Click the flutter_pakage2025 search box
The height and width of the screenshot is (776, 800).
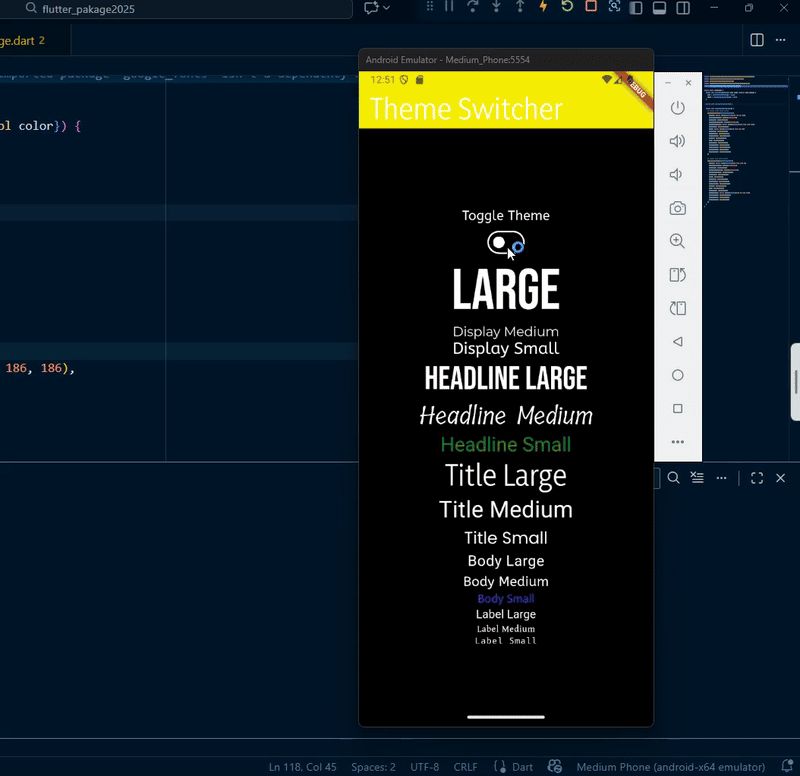coord(176,9)
